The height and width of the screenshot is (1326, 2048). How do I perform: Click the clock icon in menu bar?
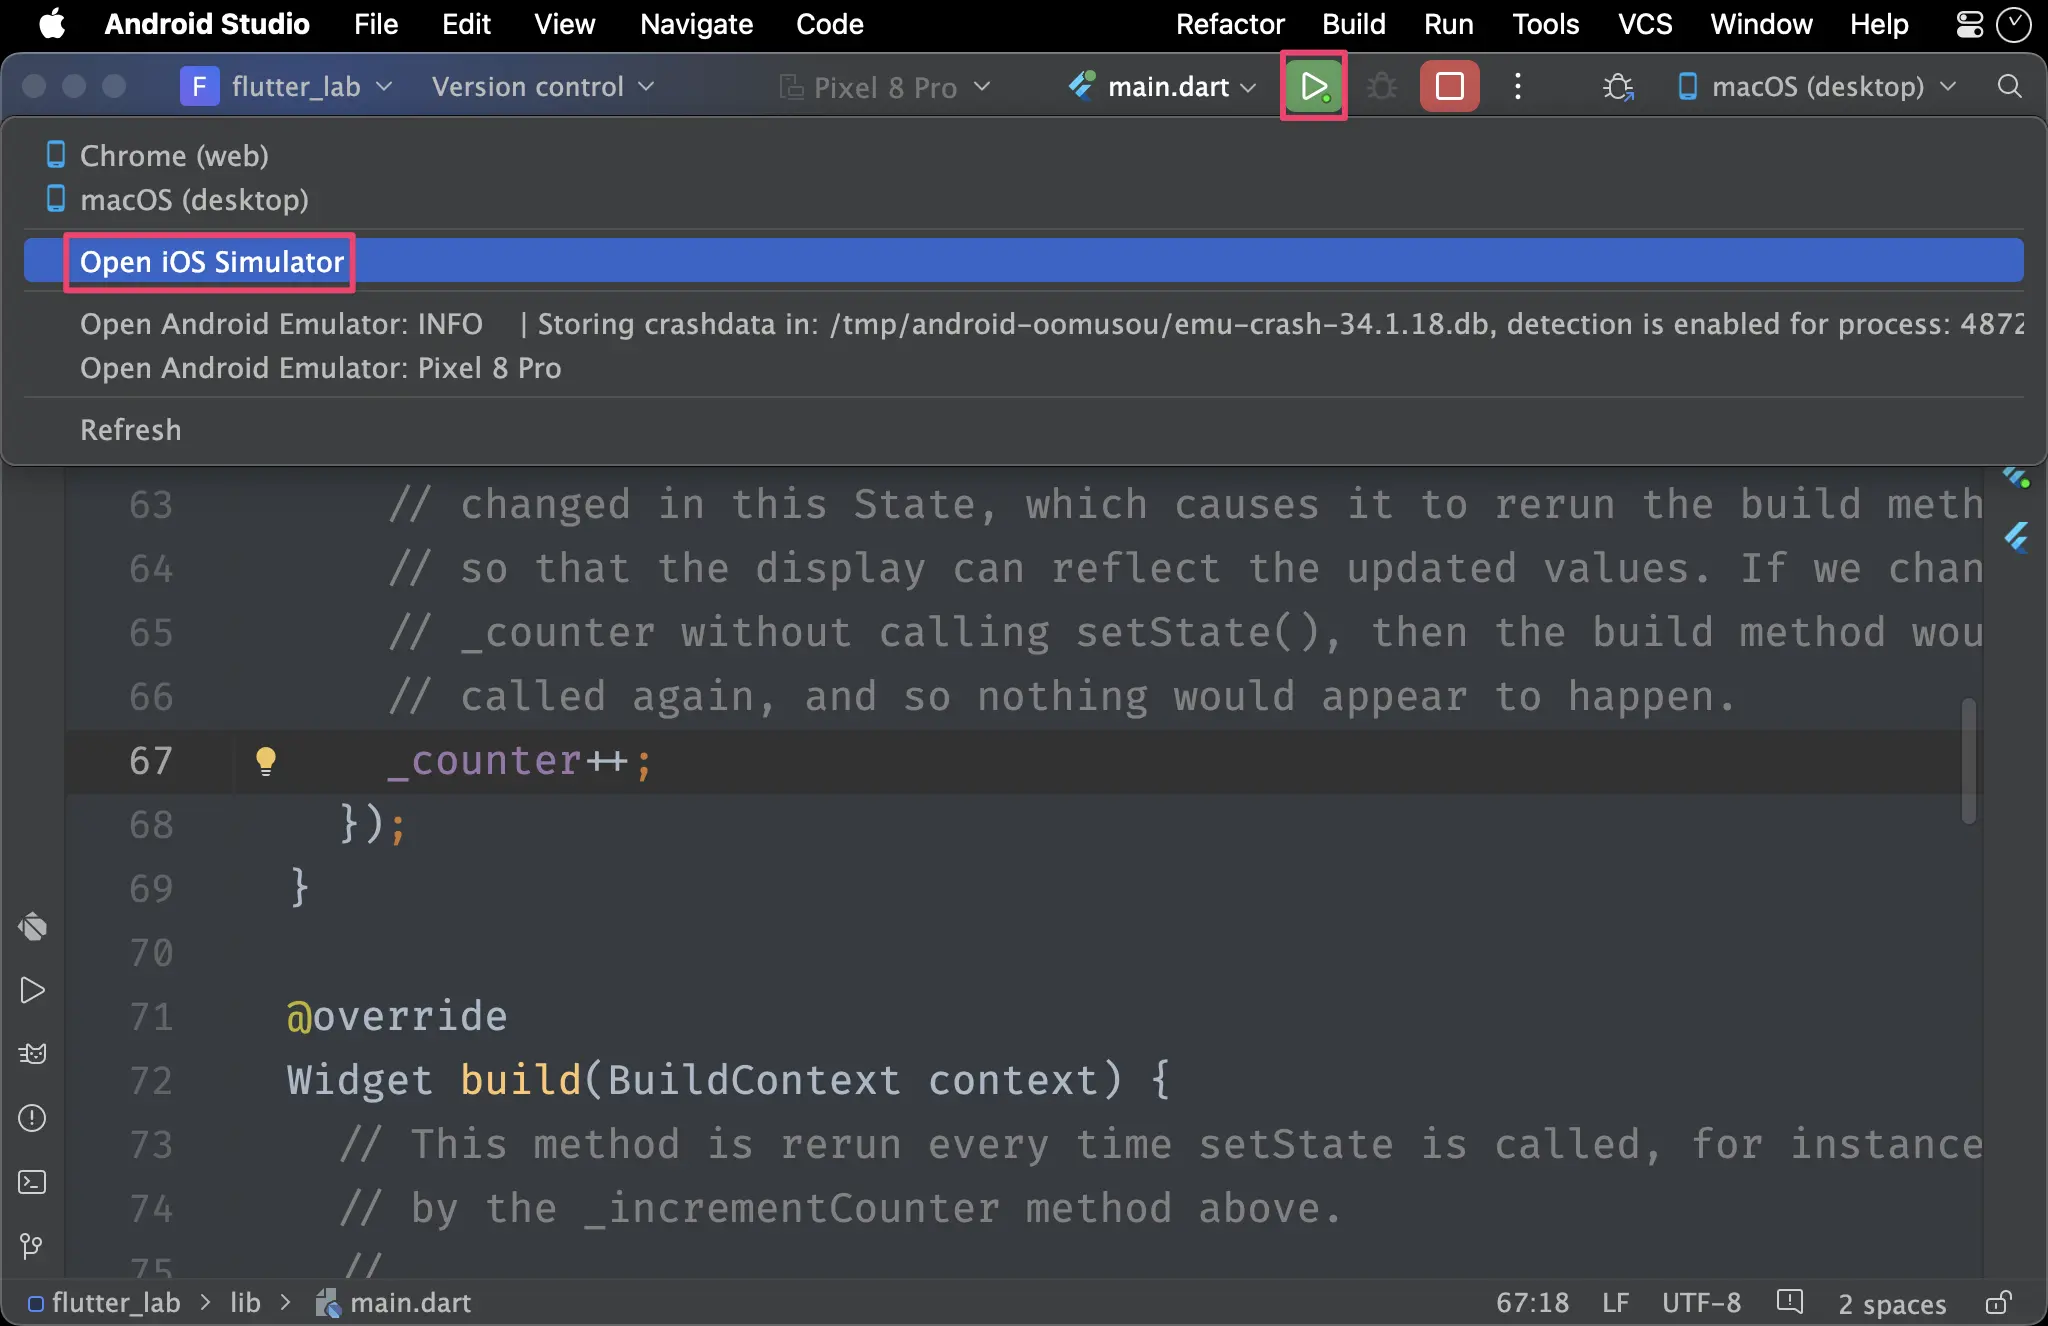click(2013, 24)
